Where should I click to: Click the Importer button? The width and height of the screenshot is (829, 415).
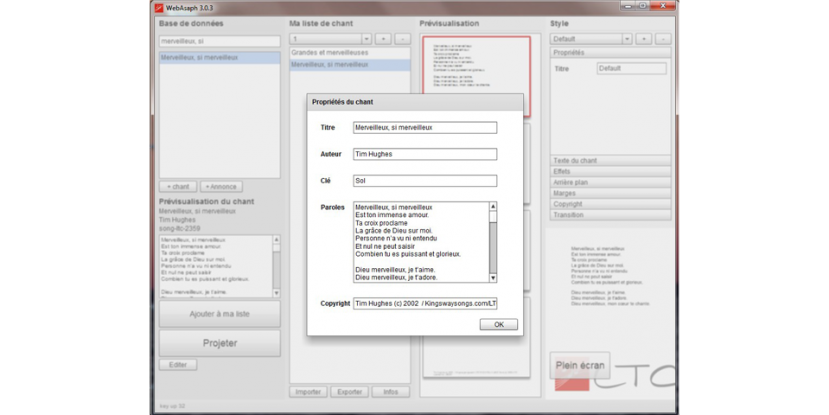click(308, 392)
